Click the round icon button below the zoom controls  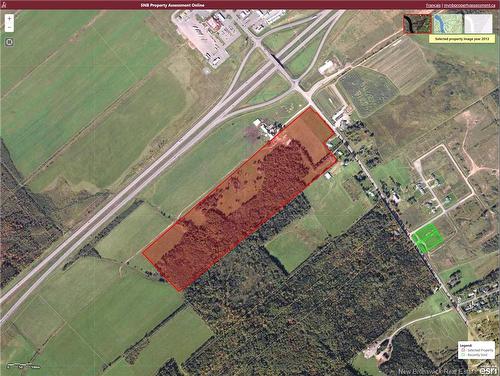click(x=10, y=42)
